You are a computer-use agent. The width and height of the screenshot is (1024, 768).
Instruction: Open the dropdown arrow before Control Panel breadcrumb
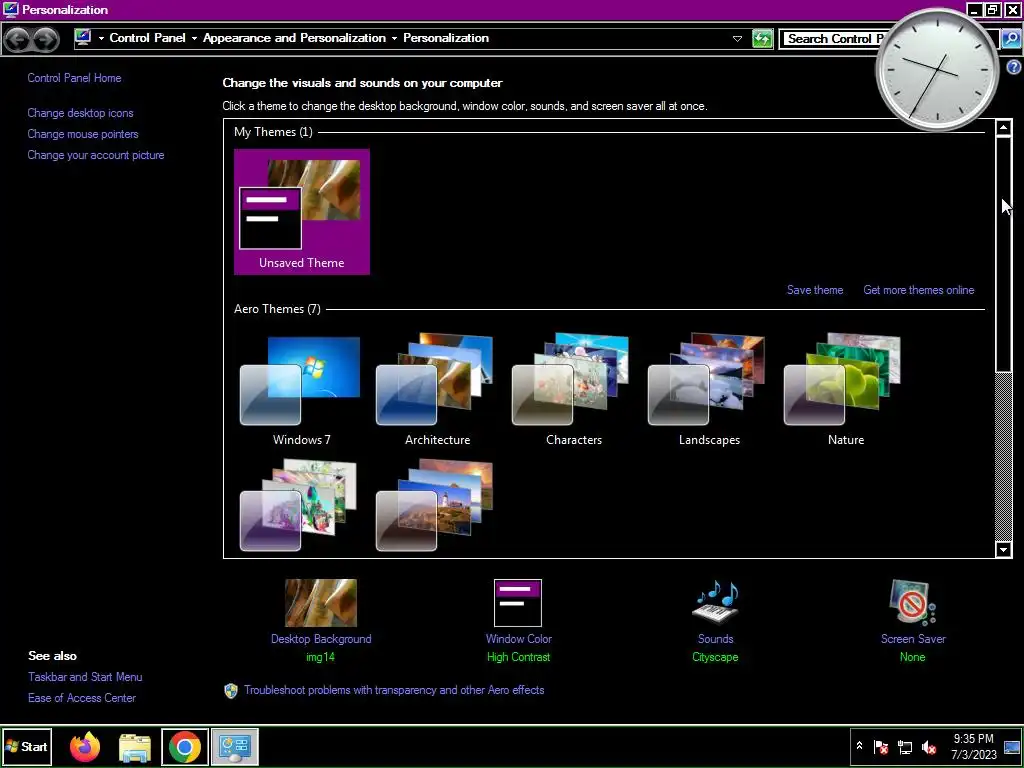click(x=101, y=39)
